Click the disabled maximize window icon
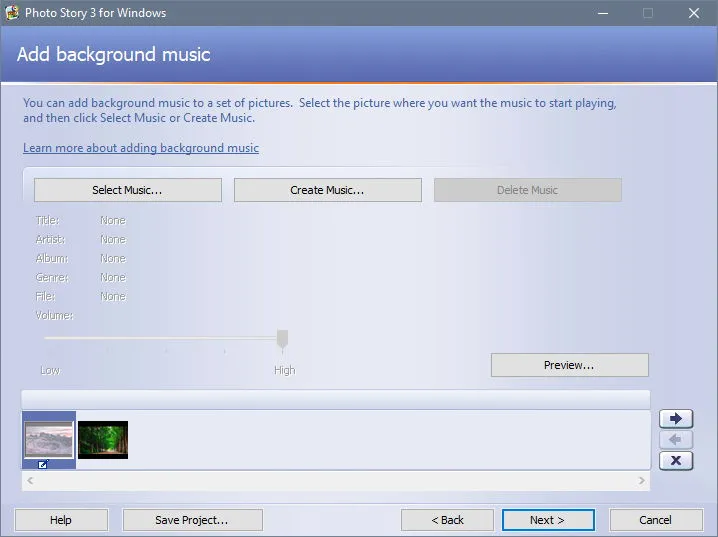Screen dimensions: 718x537 [648, 13]
